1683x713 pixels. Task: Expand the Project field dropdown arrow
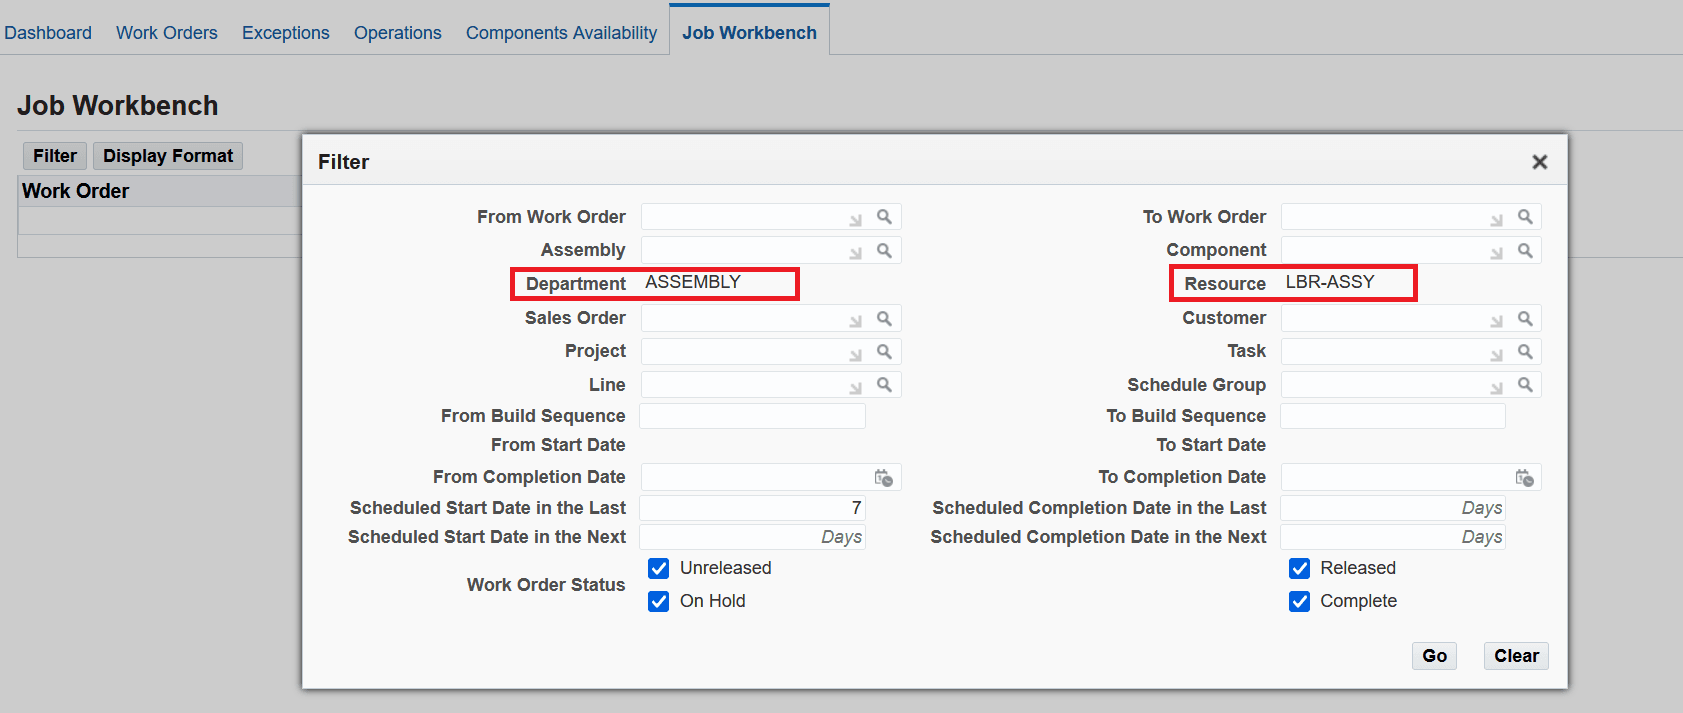click(x=856, y=354)
